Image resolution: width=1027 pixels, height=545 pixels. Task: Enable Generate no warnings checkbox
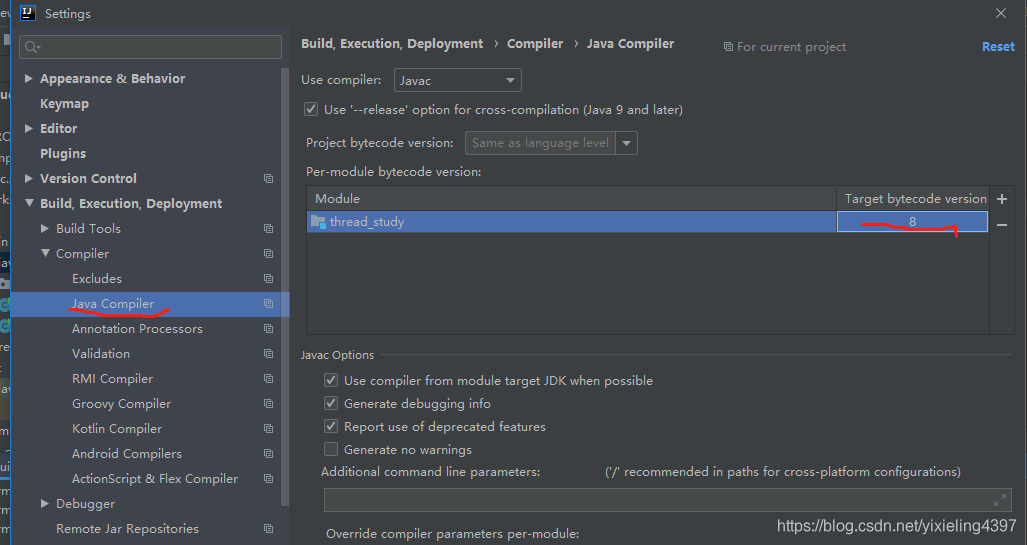pyautogui.click(x=331, y=449)
